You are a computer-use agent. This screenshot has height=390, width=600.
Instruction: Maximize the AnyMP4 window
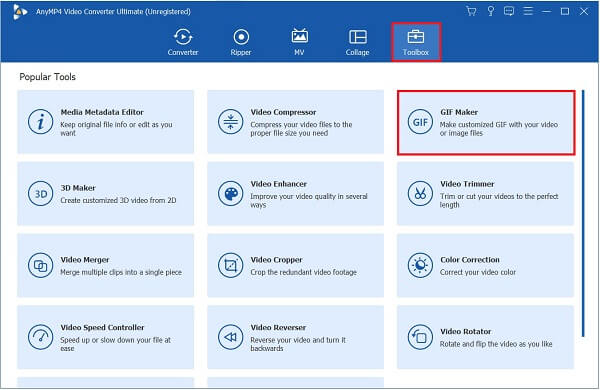565,11
